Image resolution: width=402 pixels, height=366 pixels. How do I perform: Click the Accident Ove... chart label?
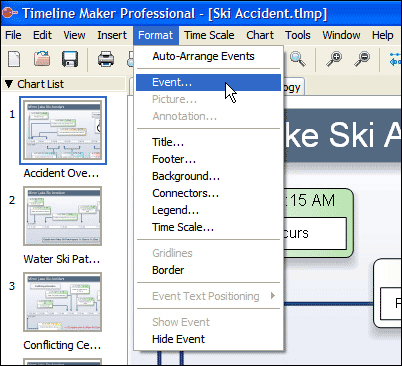61,173
